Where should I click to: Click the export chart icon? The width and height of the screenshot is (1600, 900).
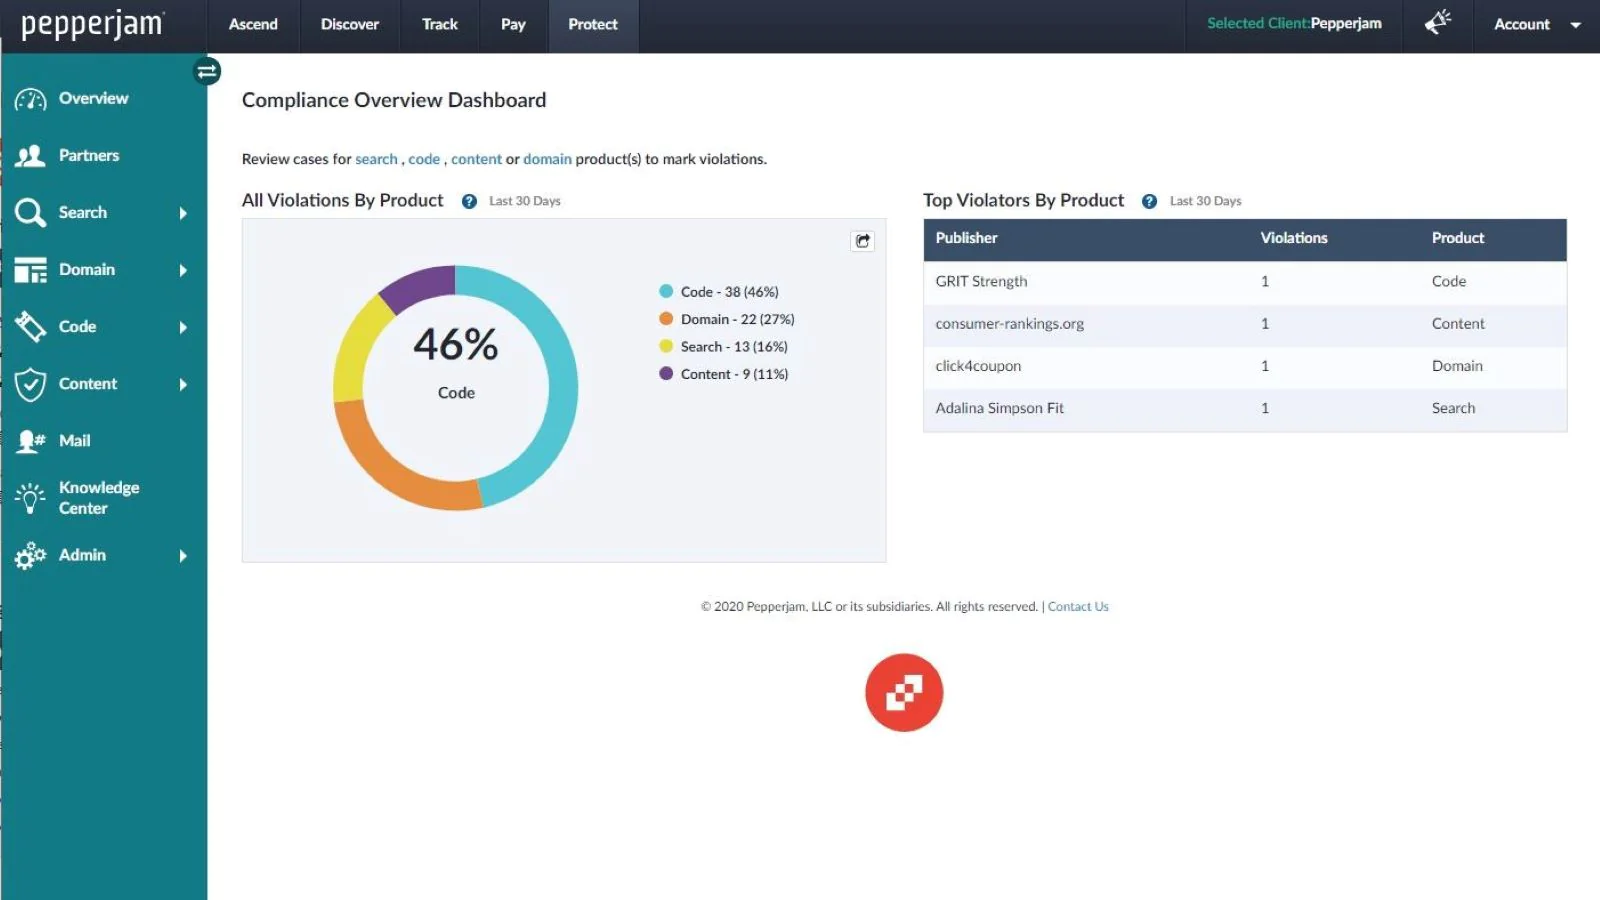point(862,241)
